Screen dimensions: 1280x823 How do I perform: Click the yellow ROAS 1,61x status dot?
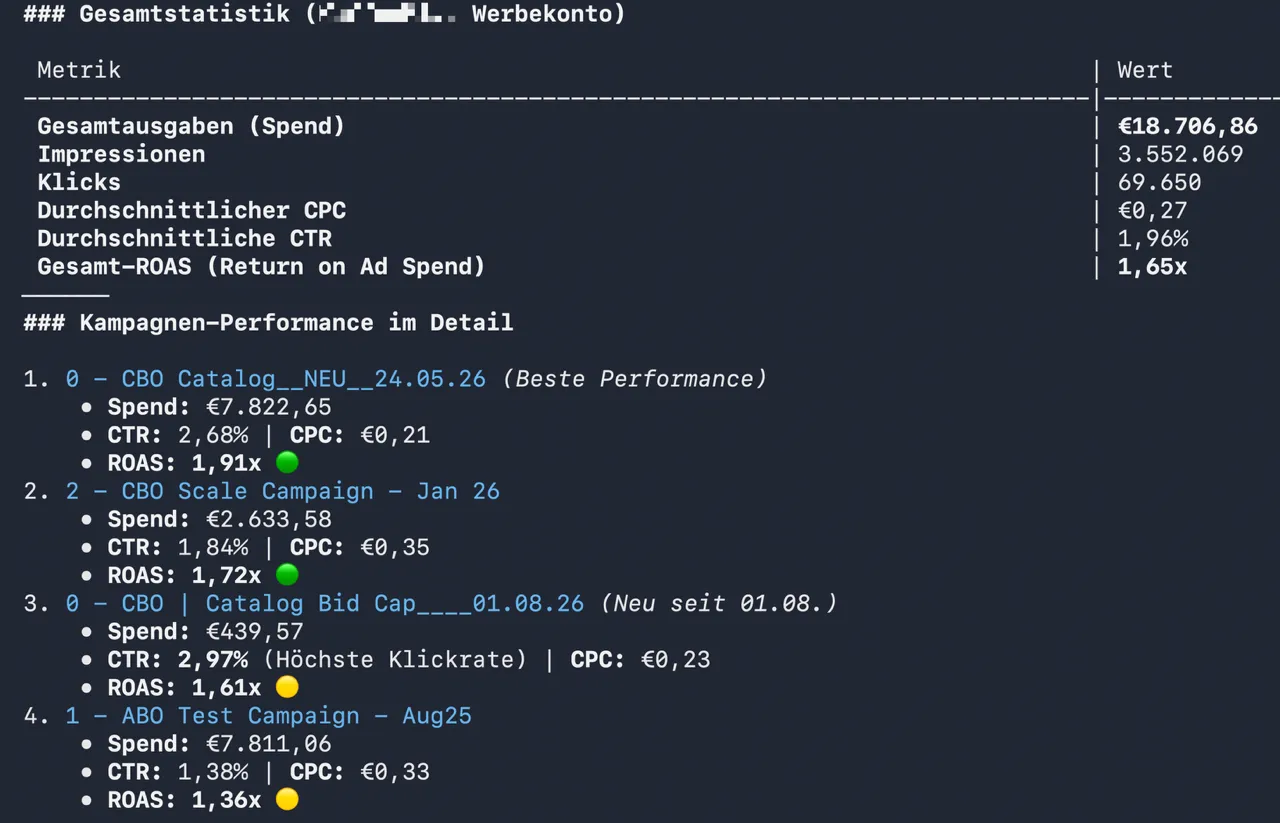(x=287, y=687)
